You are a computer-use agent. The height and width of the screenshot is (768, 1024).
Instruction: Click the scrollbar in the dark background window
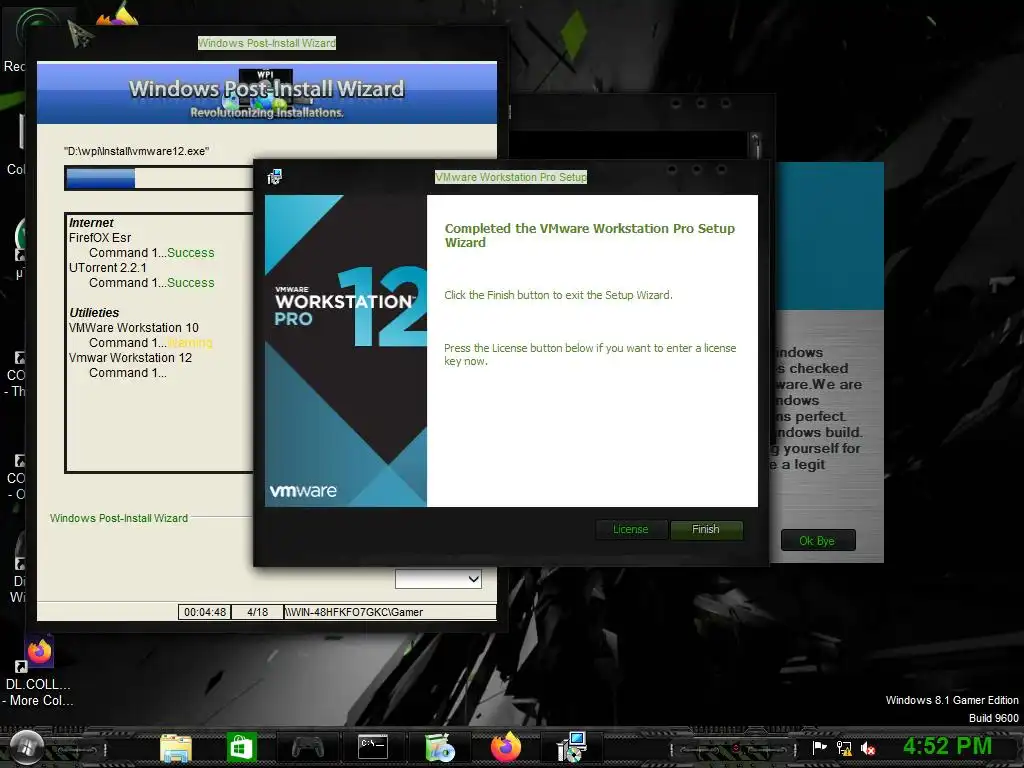[x=755, y=145]
